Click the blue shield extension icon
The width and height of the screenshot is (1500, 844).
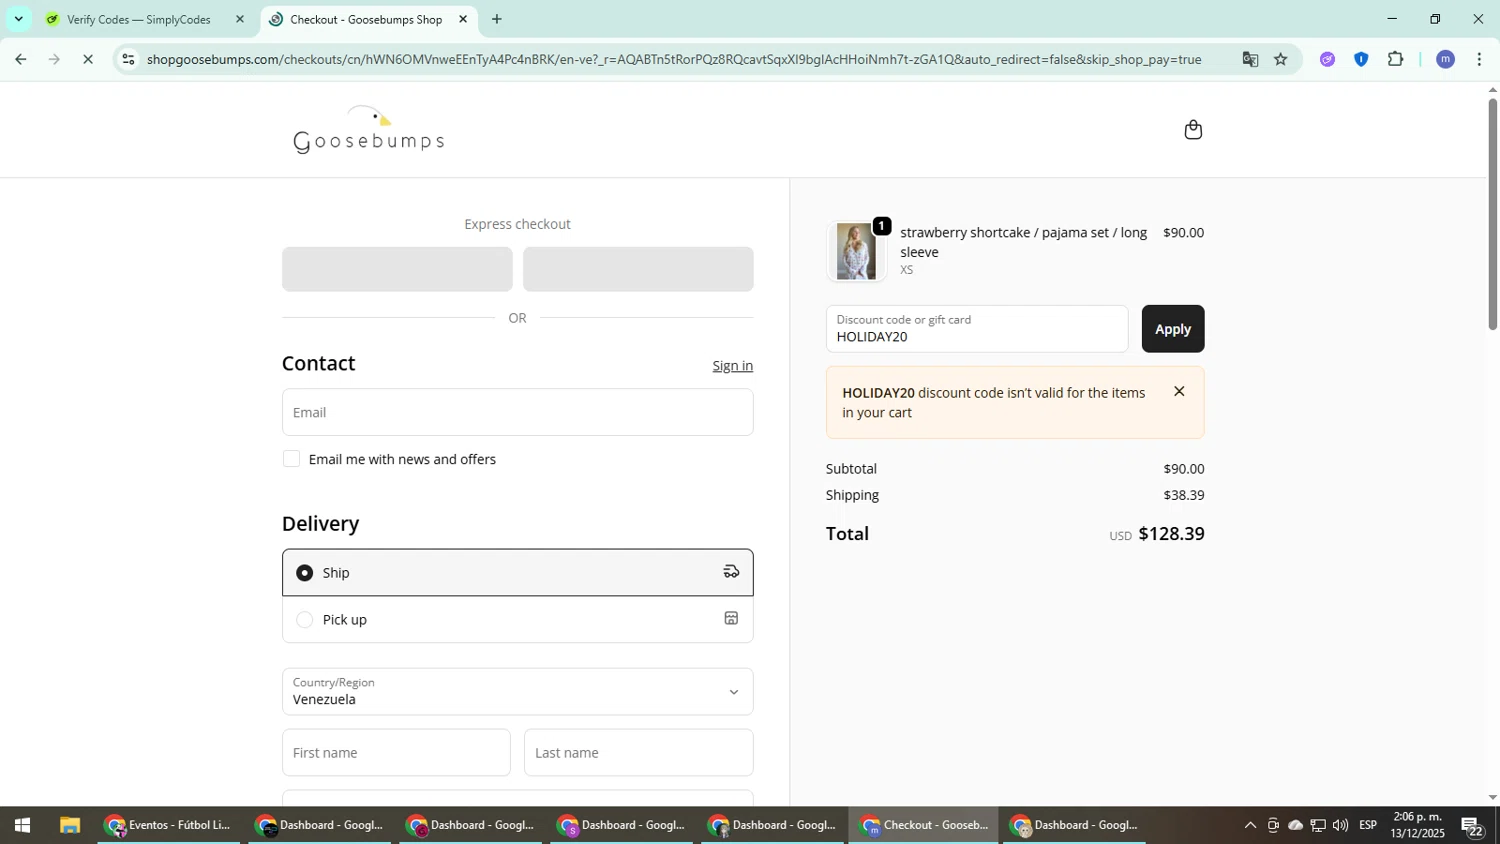1361,59
